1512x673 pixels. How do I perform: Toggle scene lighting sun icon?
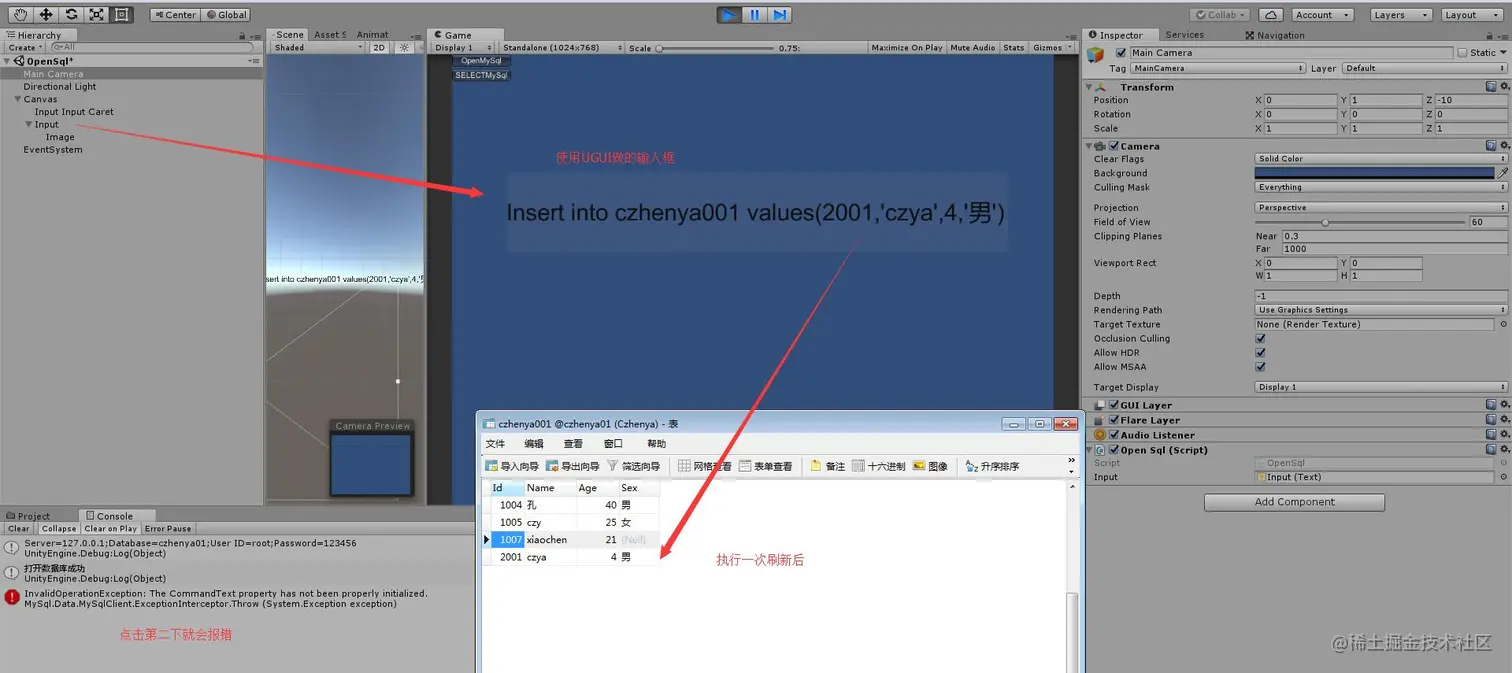[x=404, y=47]
